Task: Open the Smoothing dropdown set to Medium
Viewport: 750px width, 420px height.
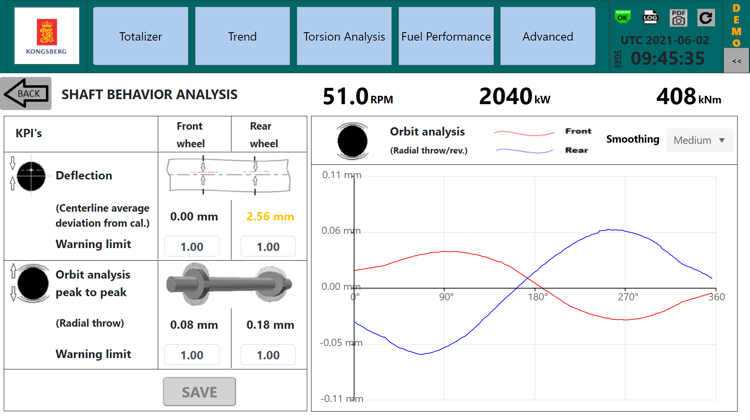Action: point(699,140)
